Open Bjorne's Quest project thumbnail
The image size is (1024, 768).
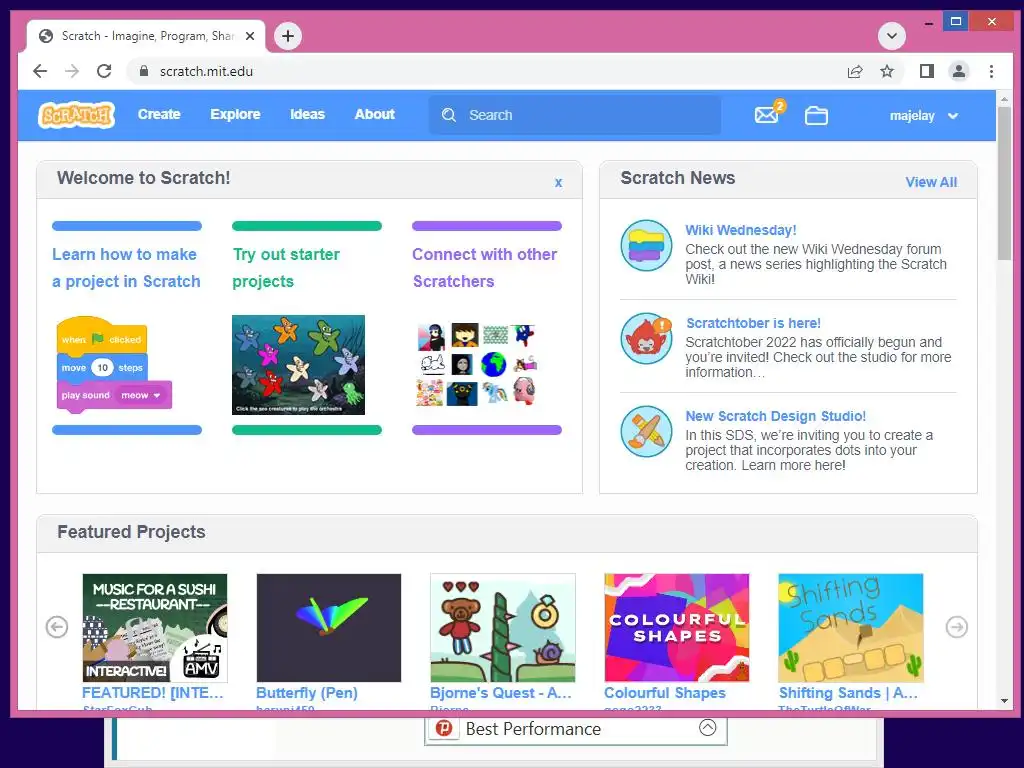tap(503, 628)
